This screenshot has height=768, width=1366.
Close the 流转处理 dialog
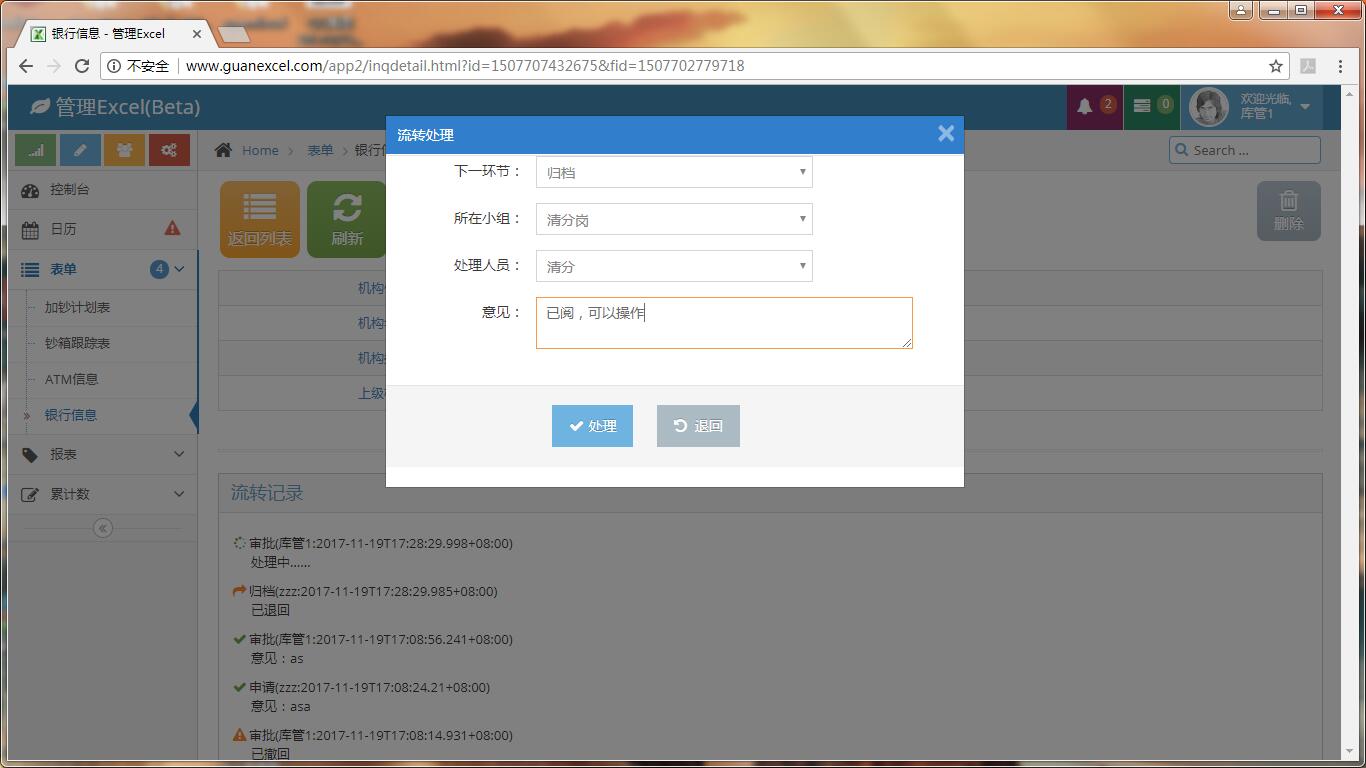point(945,134)
